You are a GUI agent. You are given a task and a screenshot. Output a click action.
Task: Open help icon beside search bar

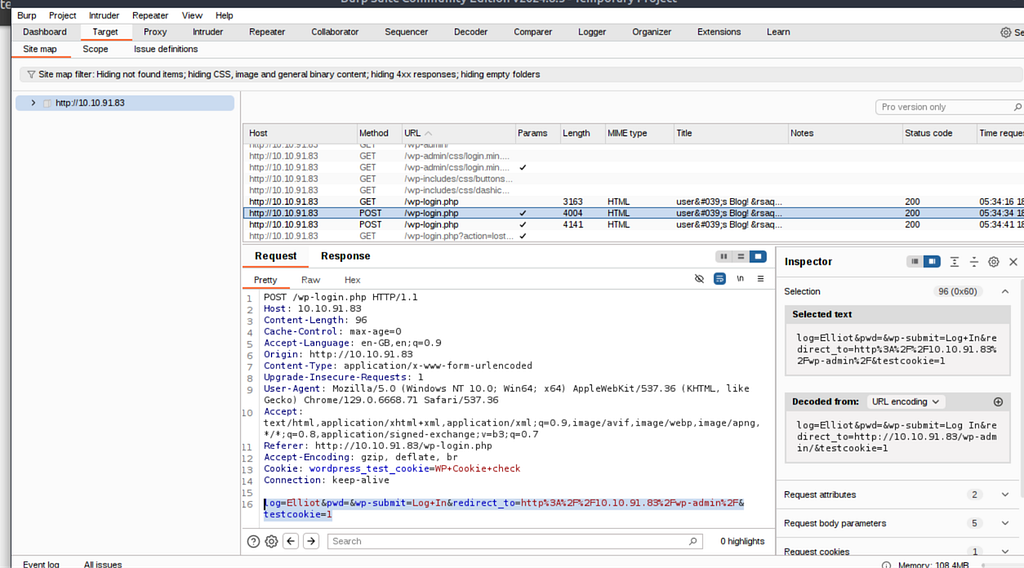[253, 541]
